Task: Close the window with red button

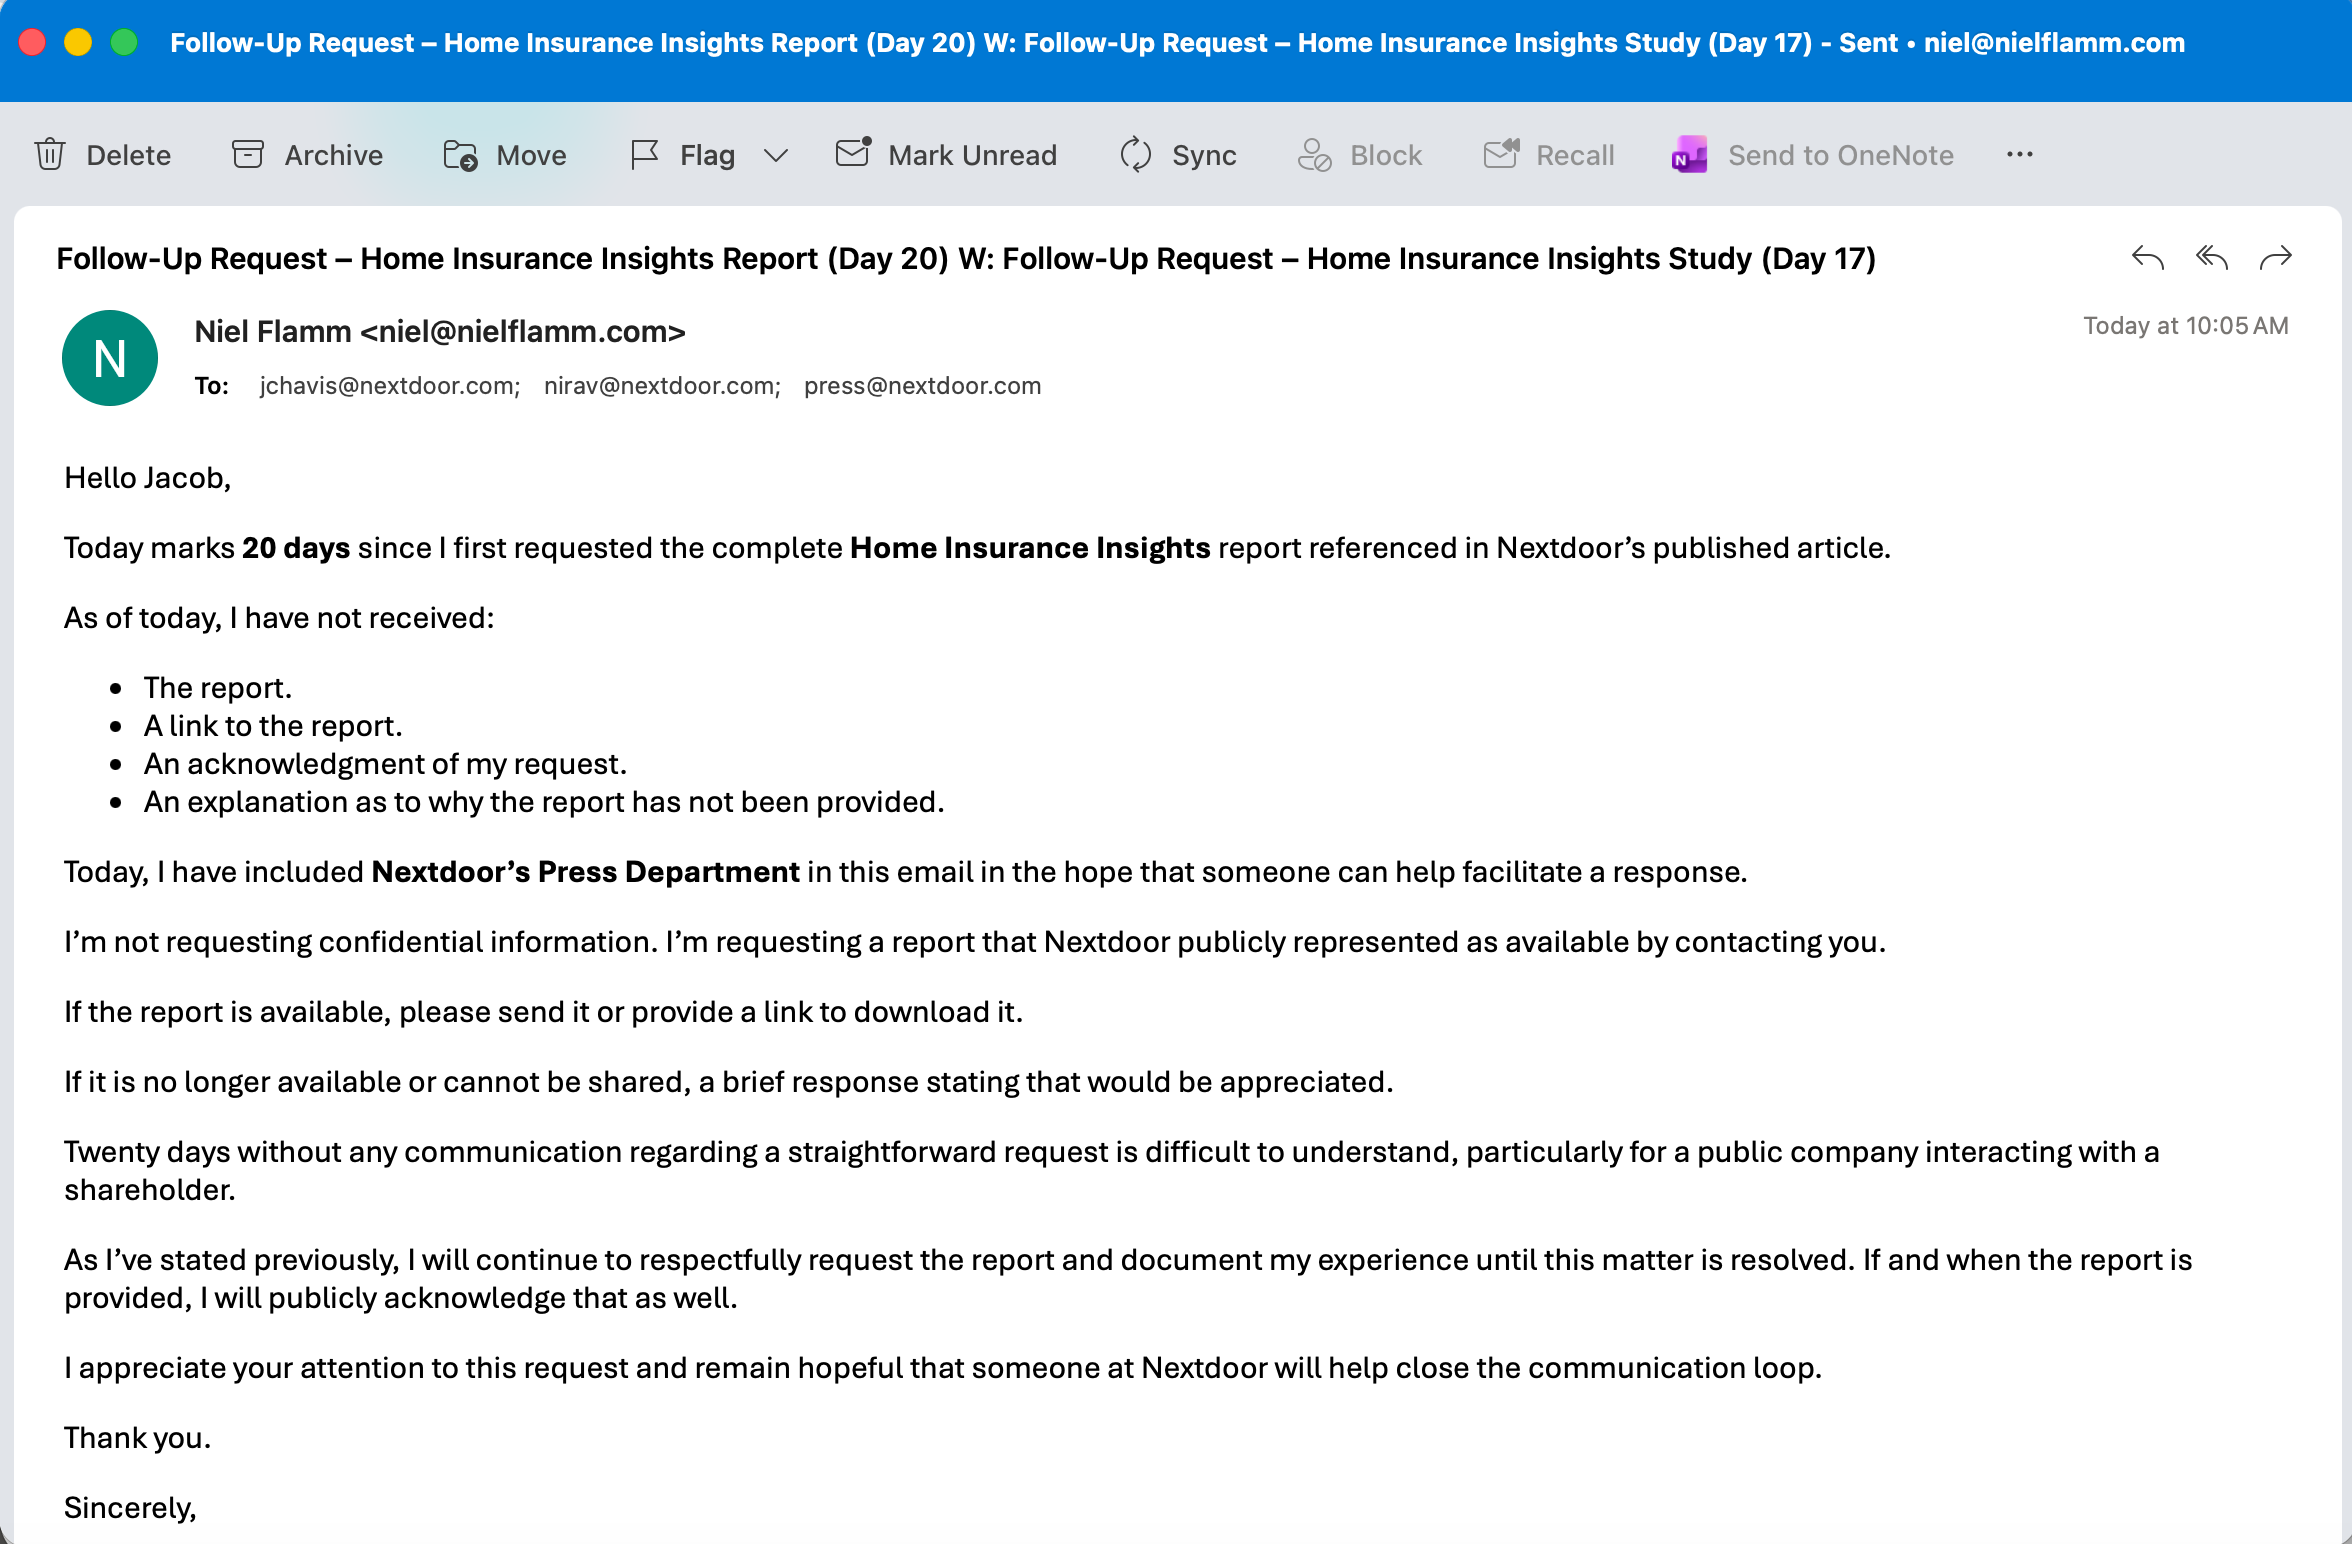Action: 32,42
